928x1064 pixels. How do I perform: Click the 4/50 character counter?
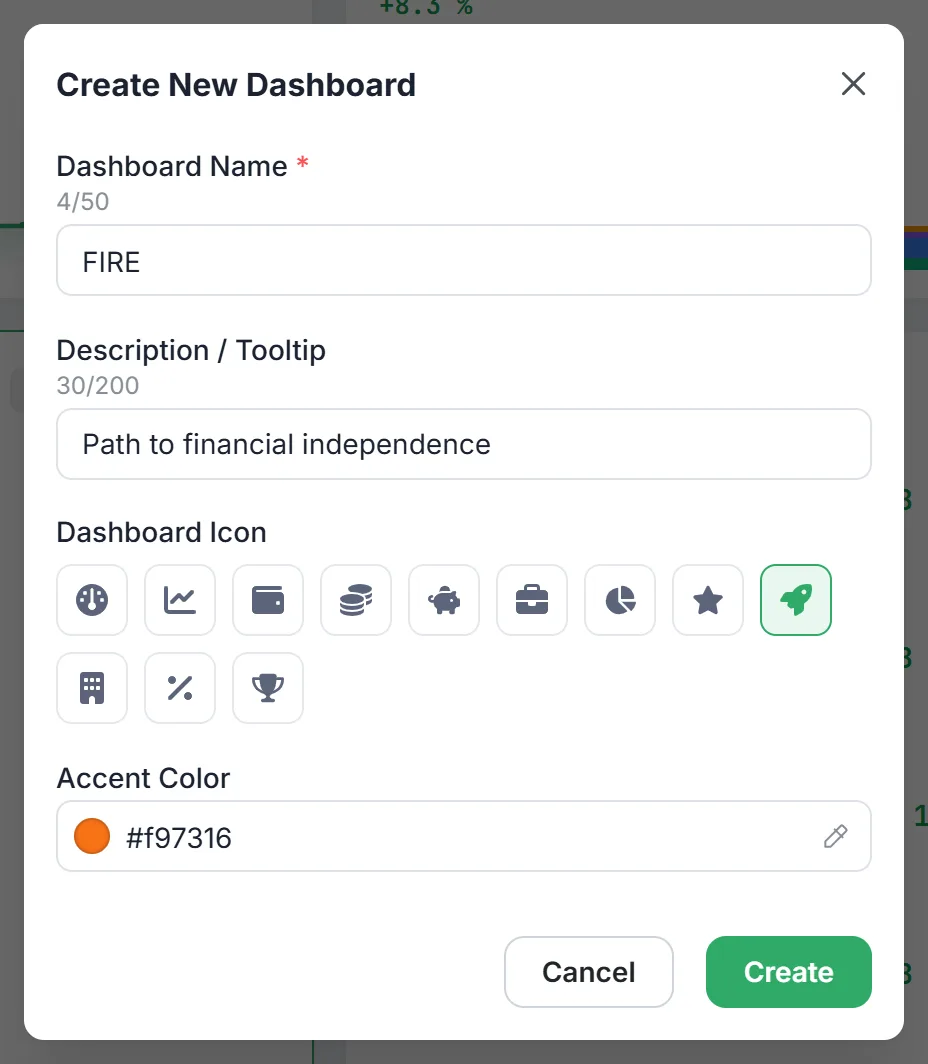click(x=83, y=202)
